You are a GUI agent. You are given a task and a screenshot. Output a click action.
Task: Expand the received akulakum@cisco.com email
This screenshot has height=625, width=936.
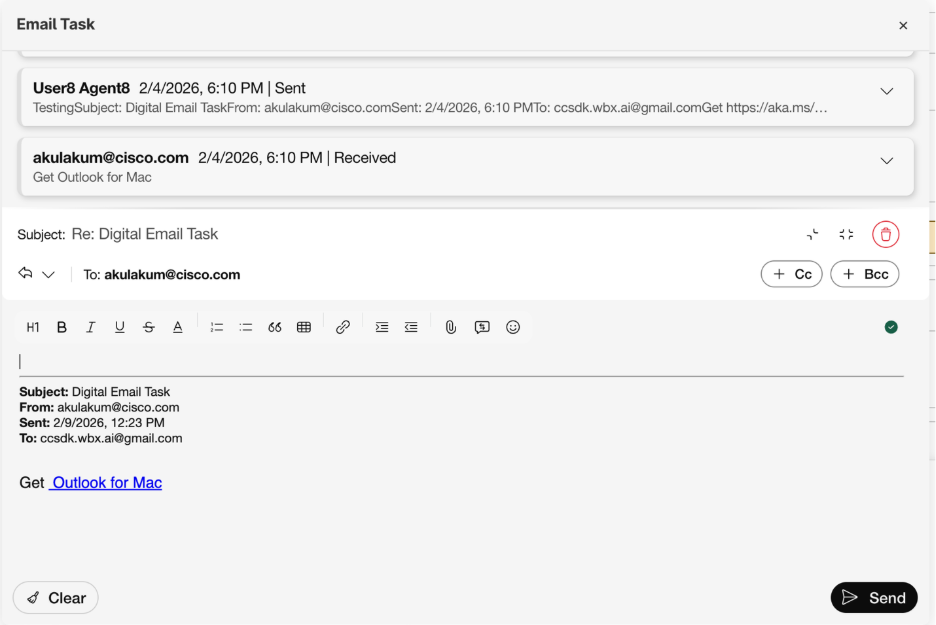[x=886, y=160]
